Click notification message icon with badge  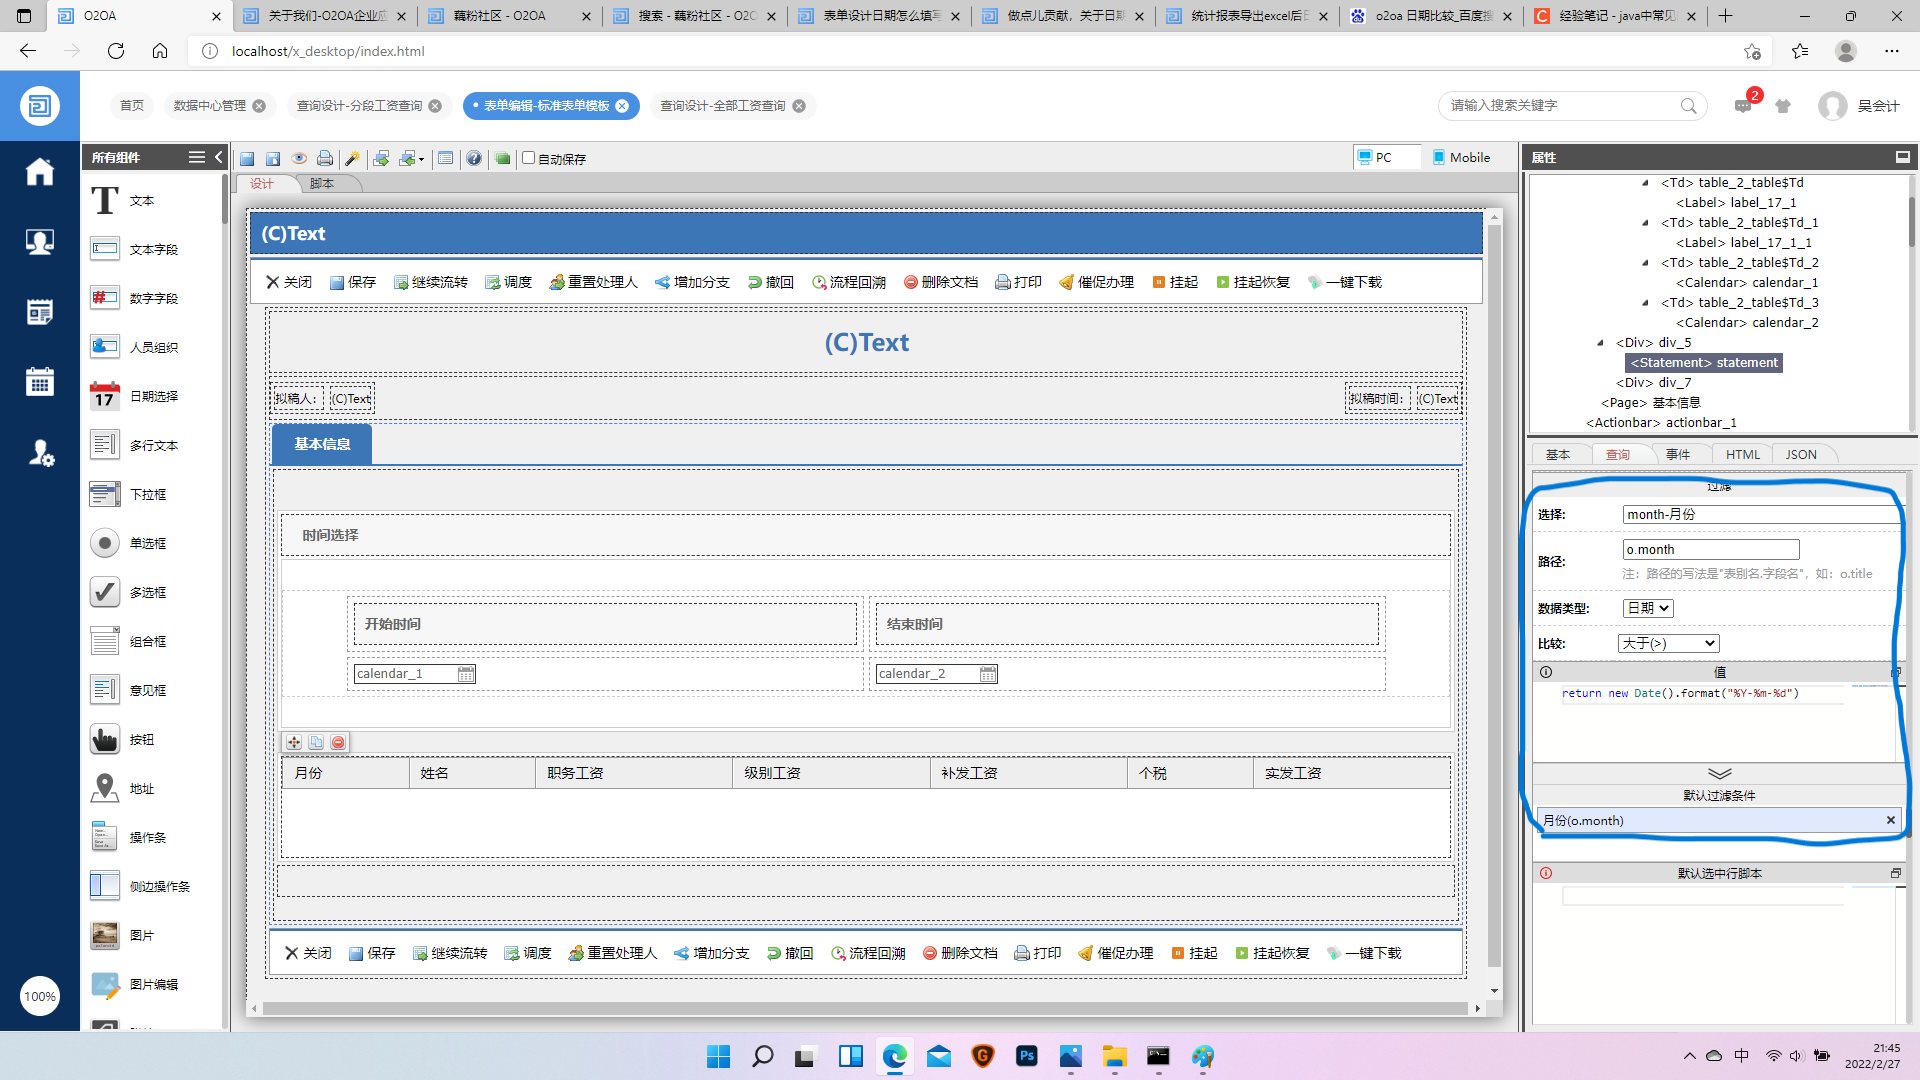click(1743, 105)
